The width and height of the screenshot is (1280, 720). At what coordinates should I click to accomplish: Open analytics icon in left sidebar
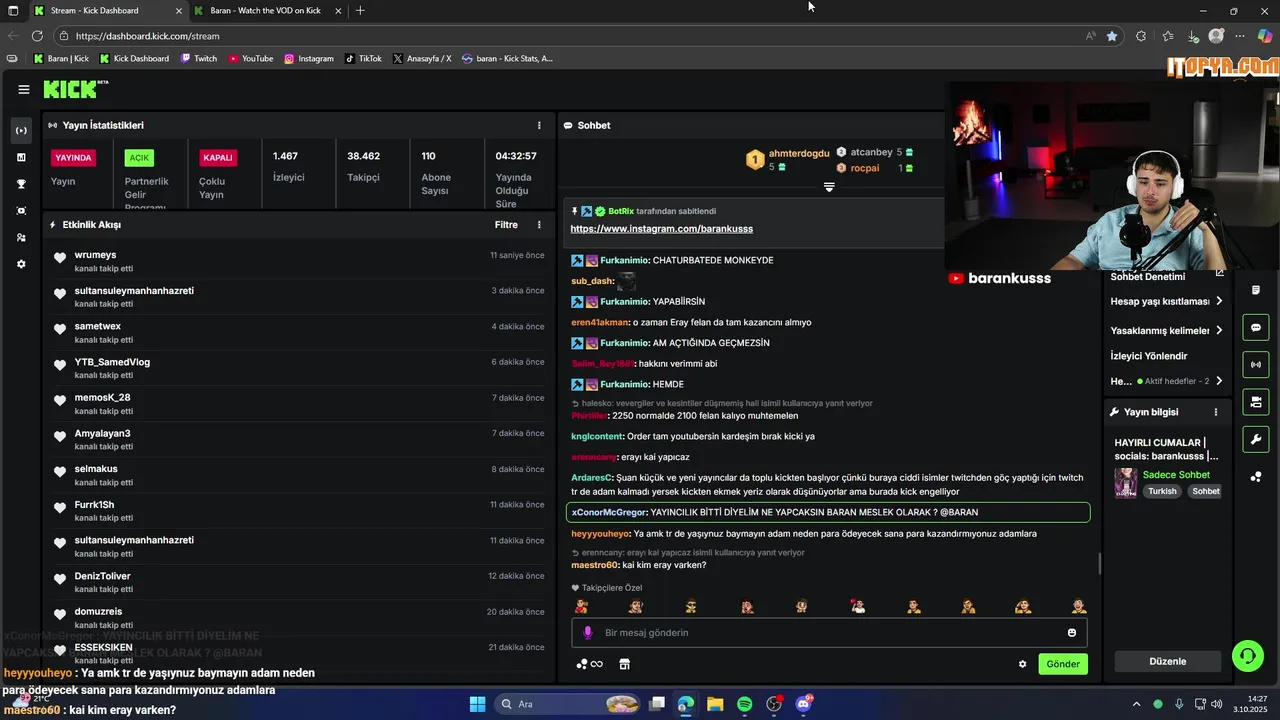click(x=21, y=157)
